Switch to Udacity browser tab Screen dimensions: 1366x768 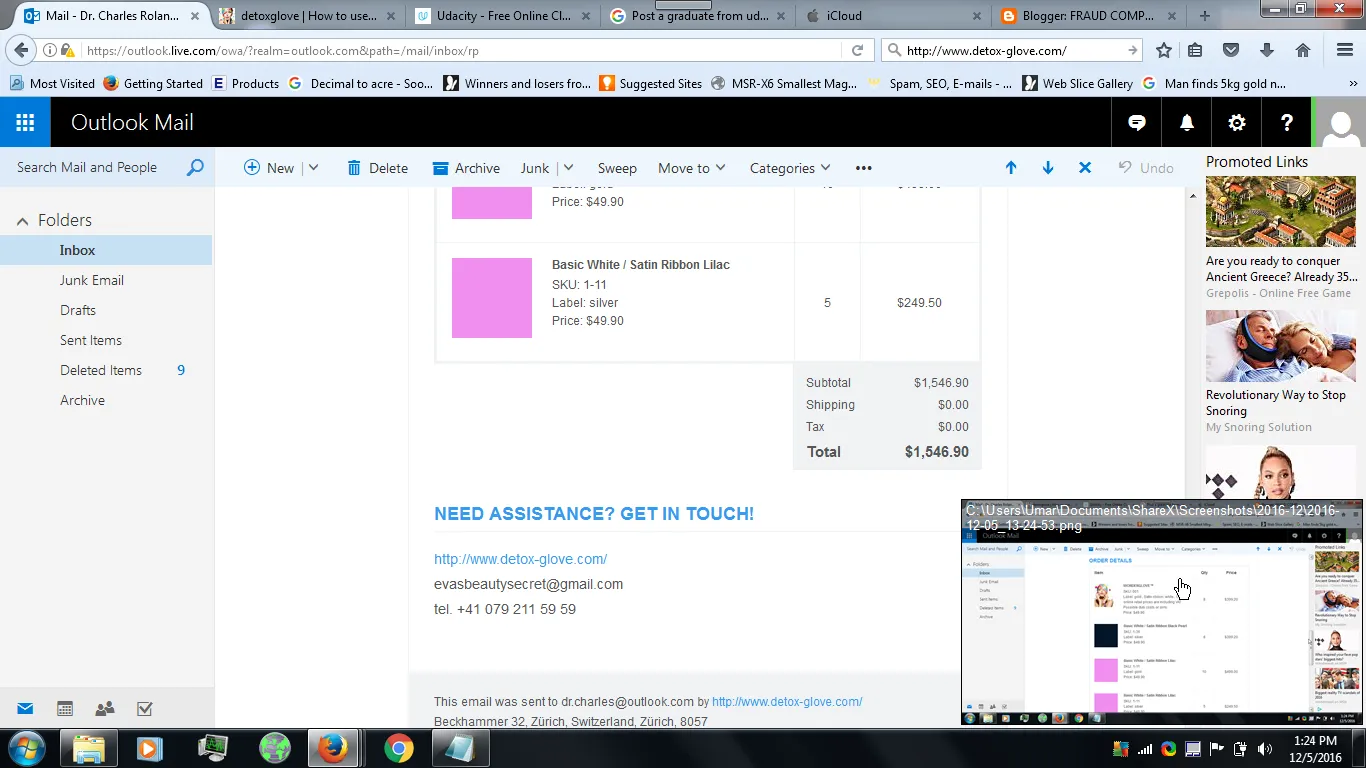pos(504,16)
